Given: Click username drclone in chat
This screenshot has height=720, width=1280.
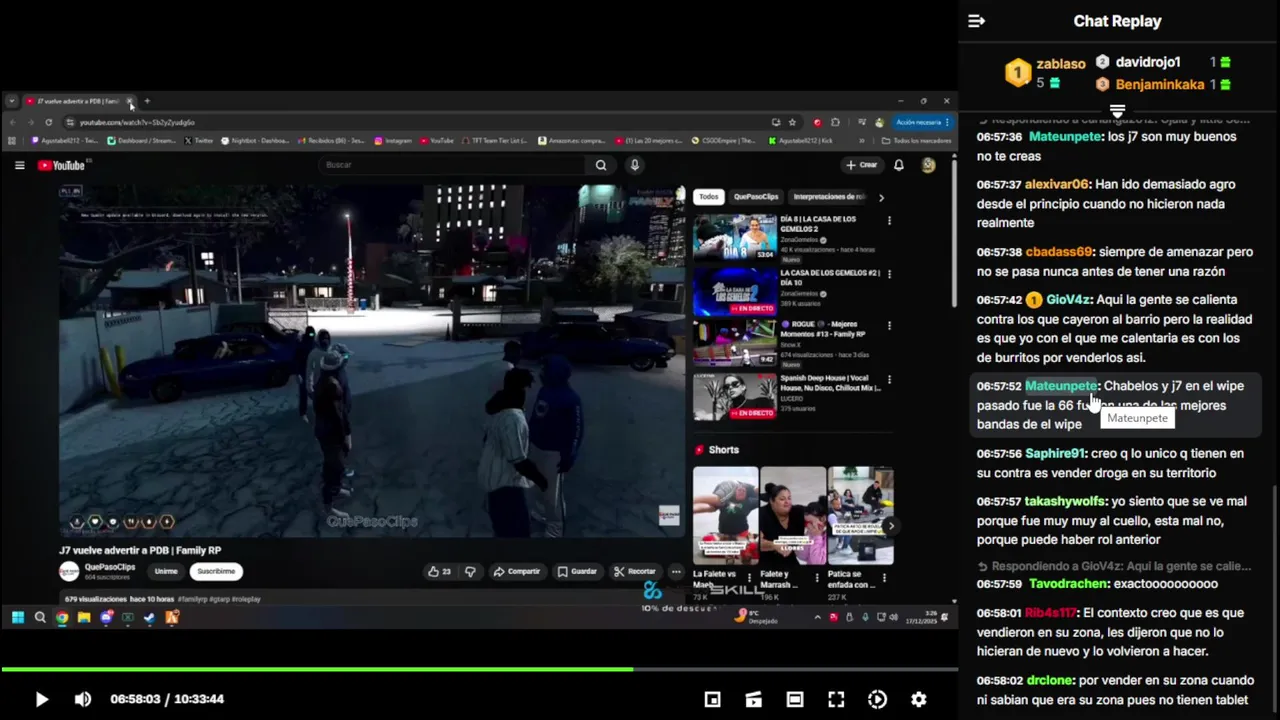Looking at the screenshot, I should [1050, 680].
